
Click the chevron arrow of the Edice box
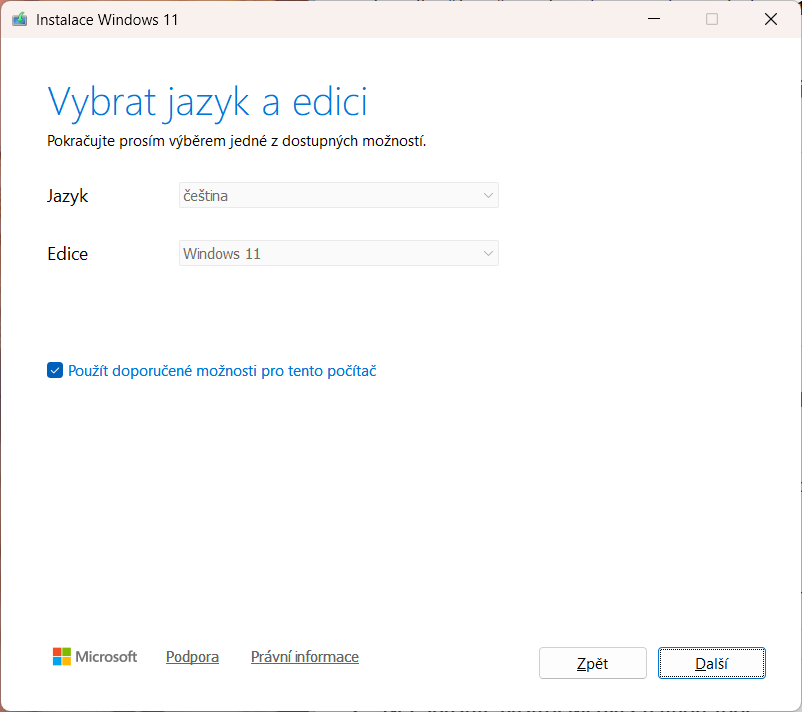point(488,254)
